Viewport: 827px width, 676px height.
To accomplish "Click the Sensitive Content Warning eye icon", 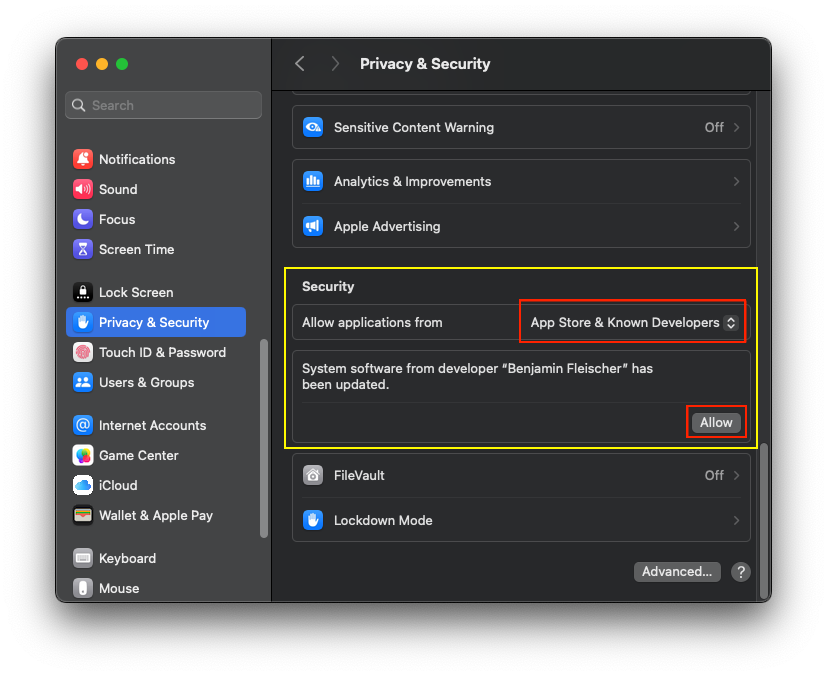I will (313, 127).
